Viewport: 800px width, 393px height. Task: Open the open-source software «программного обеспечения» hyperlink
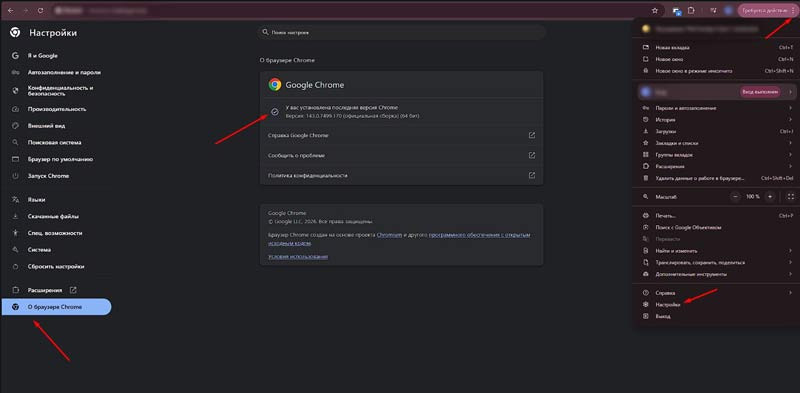(479, 235)
